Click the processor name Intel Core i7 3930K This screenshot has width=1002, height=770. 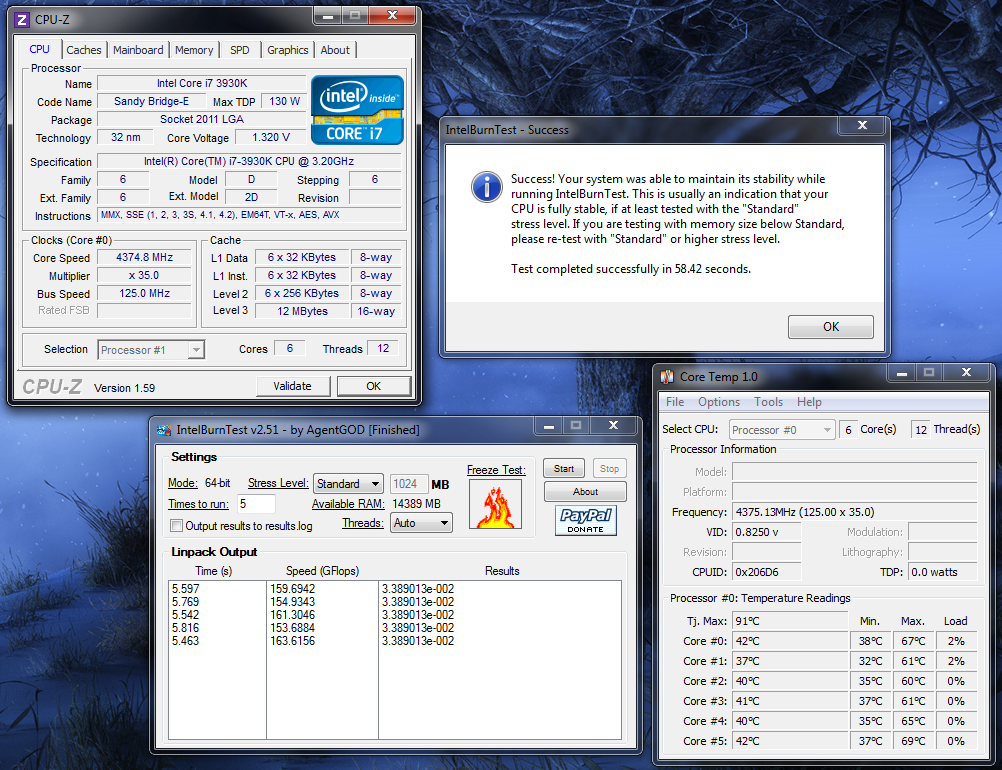tap(202, 83)
